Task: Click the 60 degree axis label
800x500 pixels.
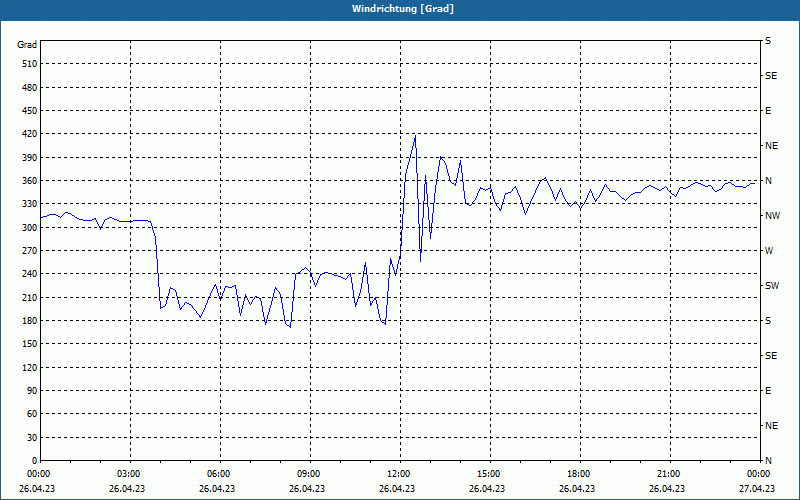Action: [32, 414]
